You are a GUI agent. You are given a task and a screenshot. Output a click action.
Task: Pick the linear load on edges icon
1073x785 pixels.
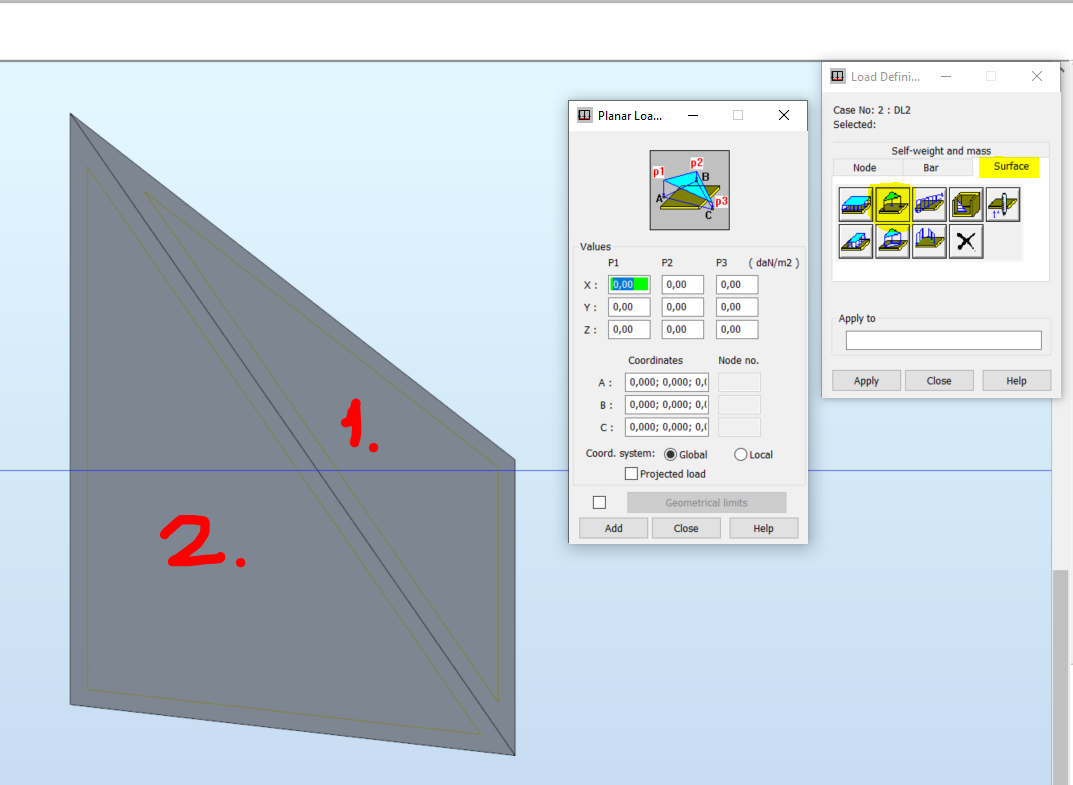pos(928,203)
